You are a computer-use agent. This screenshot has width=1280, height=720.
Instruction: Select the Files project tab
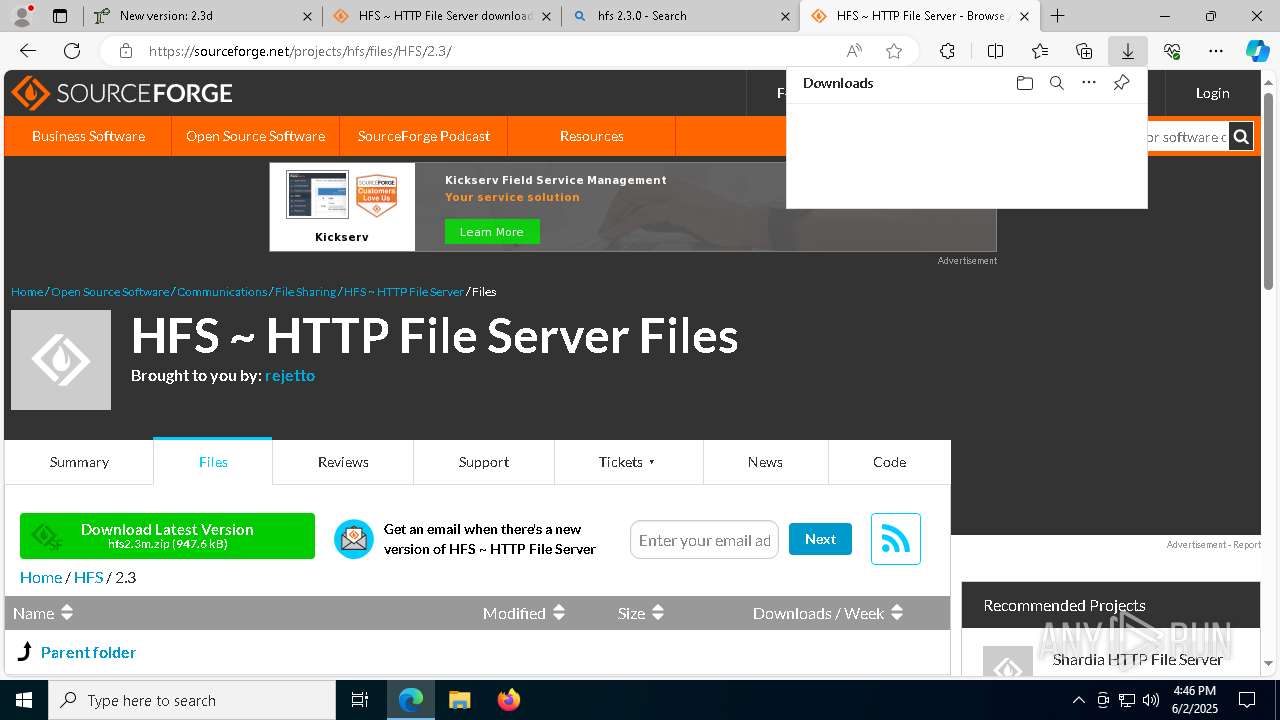pyautogui.click(x=213, y=462)
